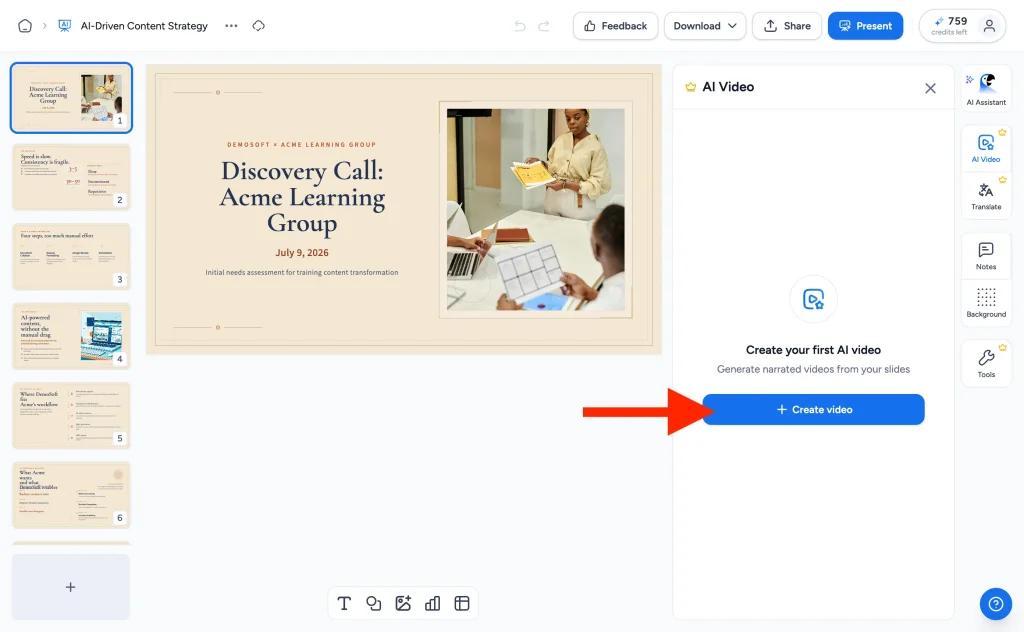Insert a shape from the bottom toolbar

coord(374,603)
